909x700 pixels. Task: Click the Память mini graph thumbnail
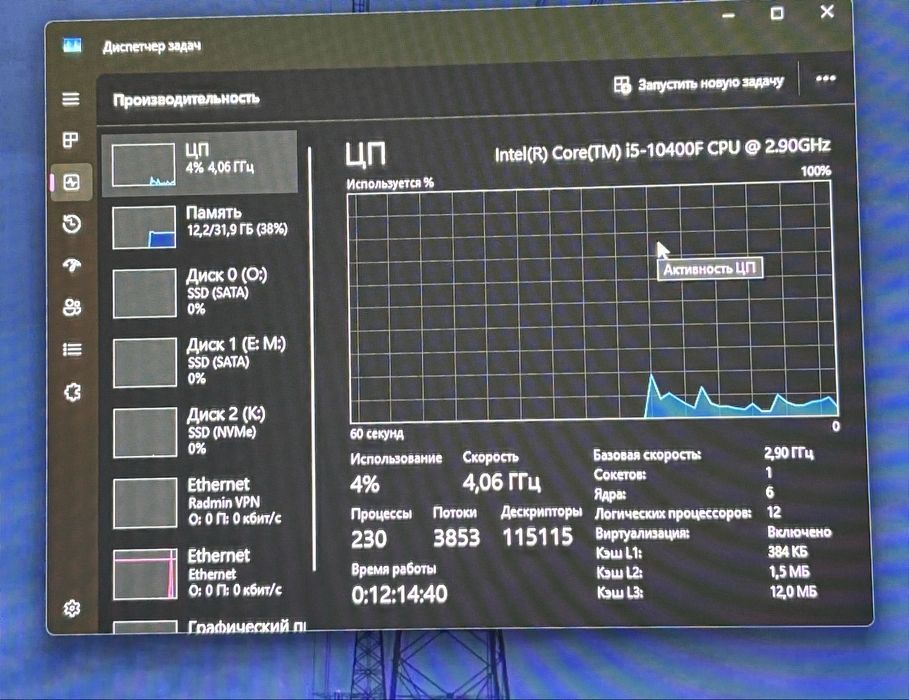[144, 227]
